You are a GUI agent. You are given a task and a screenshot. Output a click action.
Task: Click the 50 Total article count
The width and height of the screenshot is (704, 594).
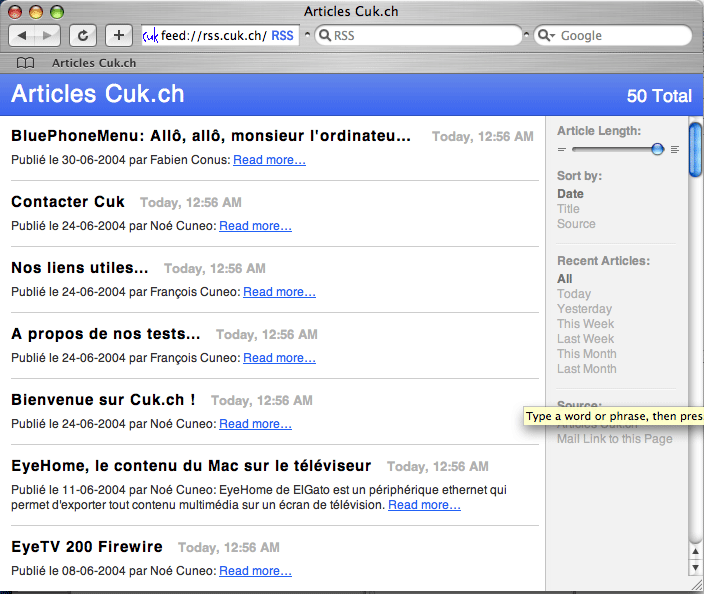pyautogui.click(x=659, y=96)
